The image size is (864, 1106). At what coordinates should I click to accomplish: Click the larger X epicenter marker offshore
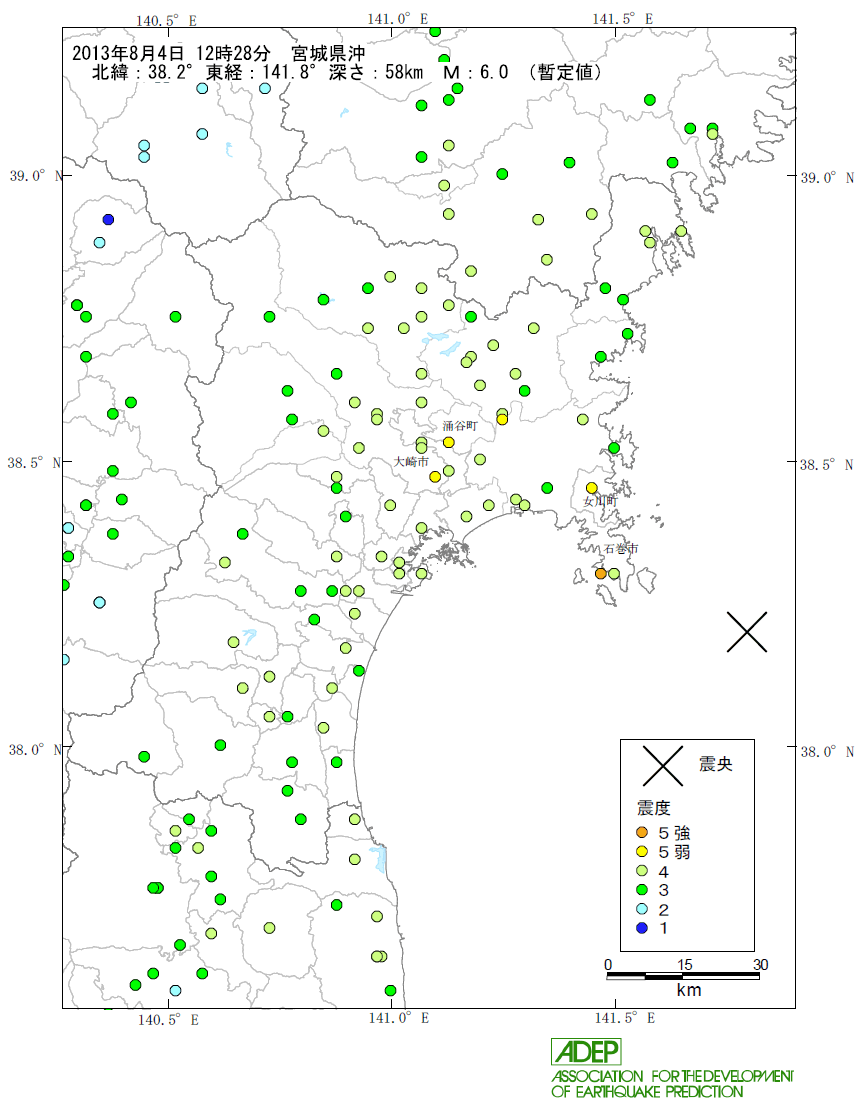pyautogui.click(x=747, y=632)
